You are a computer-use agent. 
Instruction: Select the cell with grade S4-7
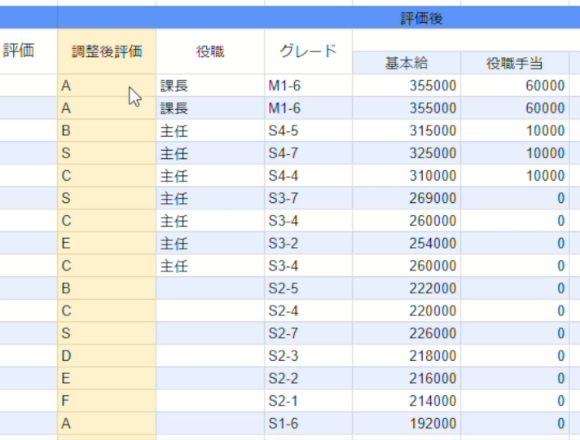click(x=308, y=153)
